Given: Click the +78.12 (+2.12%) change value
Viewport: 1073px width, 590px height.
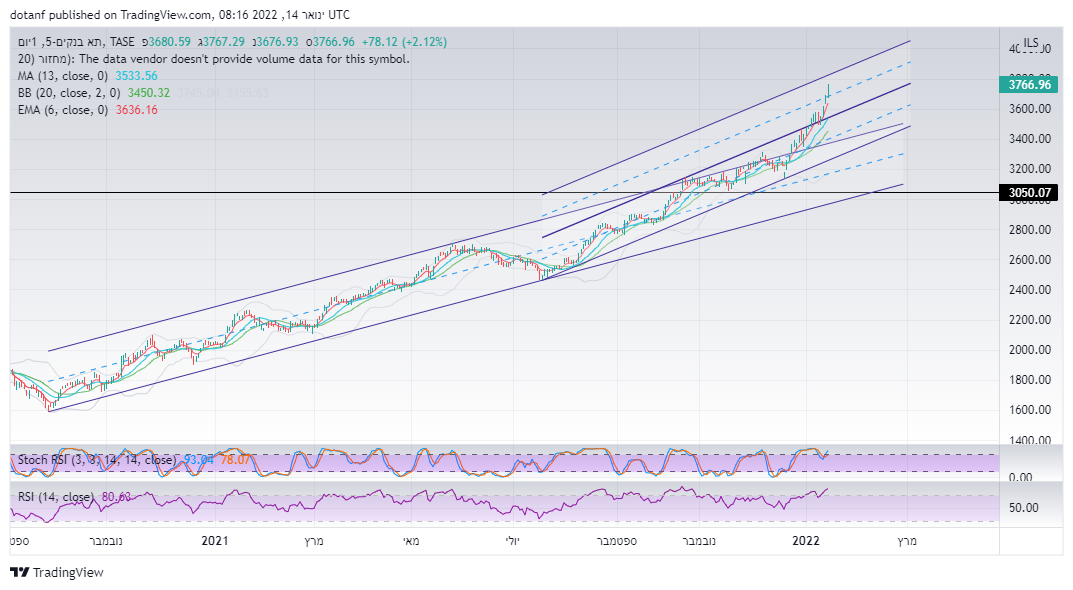Looking at the screenshot, I should tap(404, 42).
